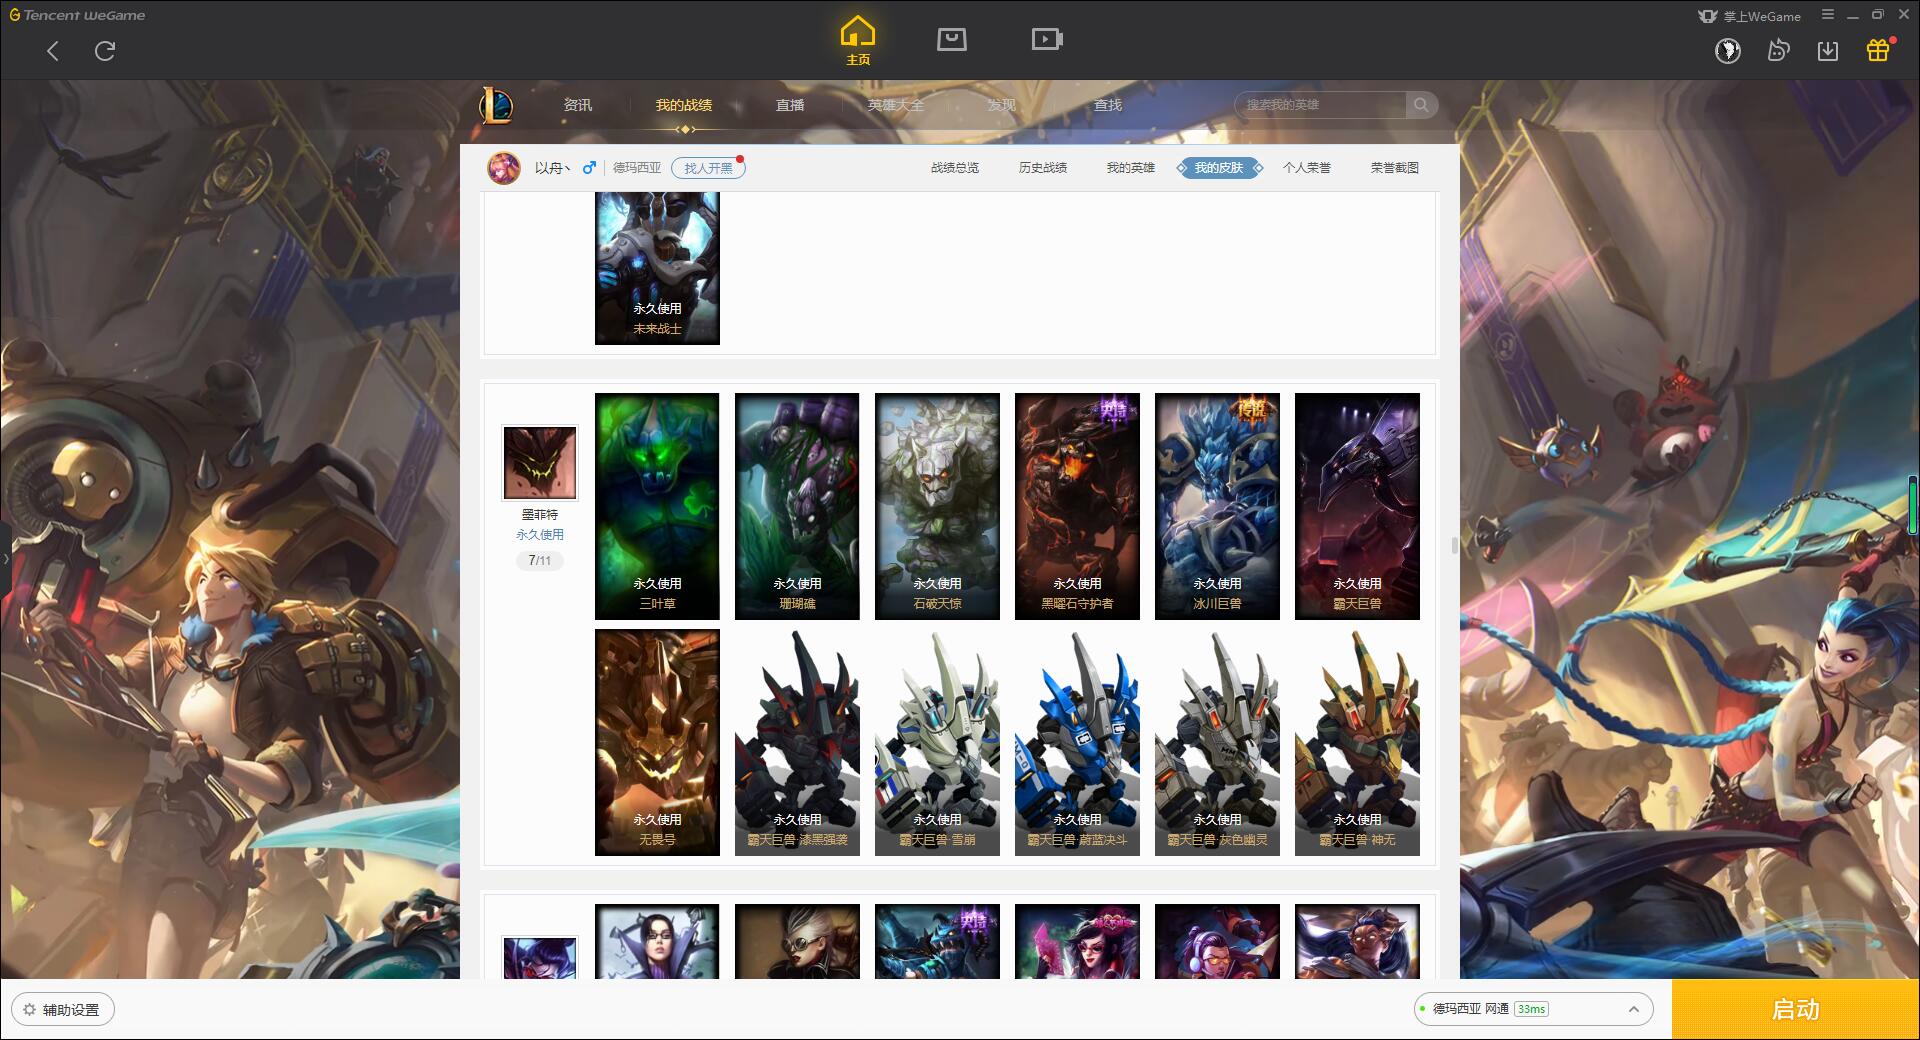Viewport: 1920px width, 1040px height.
Task: Switch to 我的英雄 section
Action: pos(1131,168)
